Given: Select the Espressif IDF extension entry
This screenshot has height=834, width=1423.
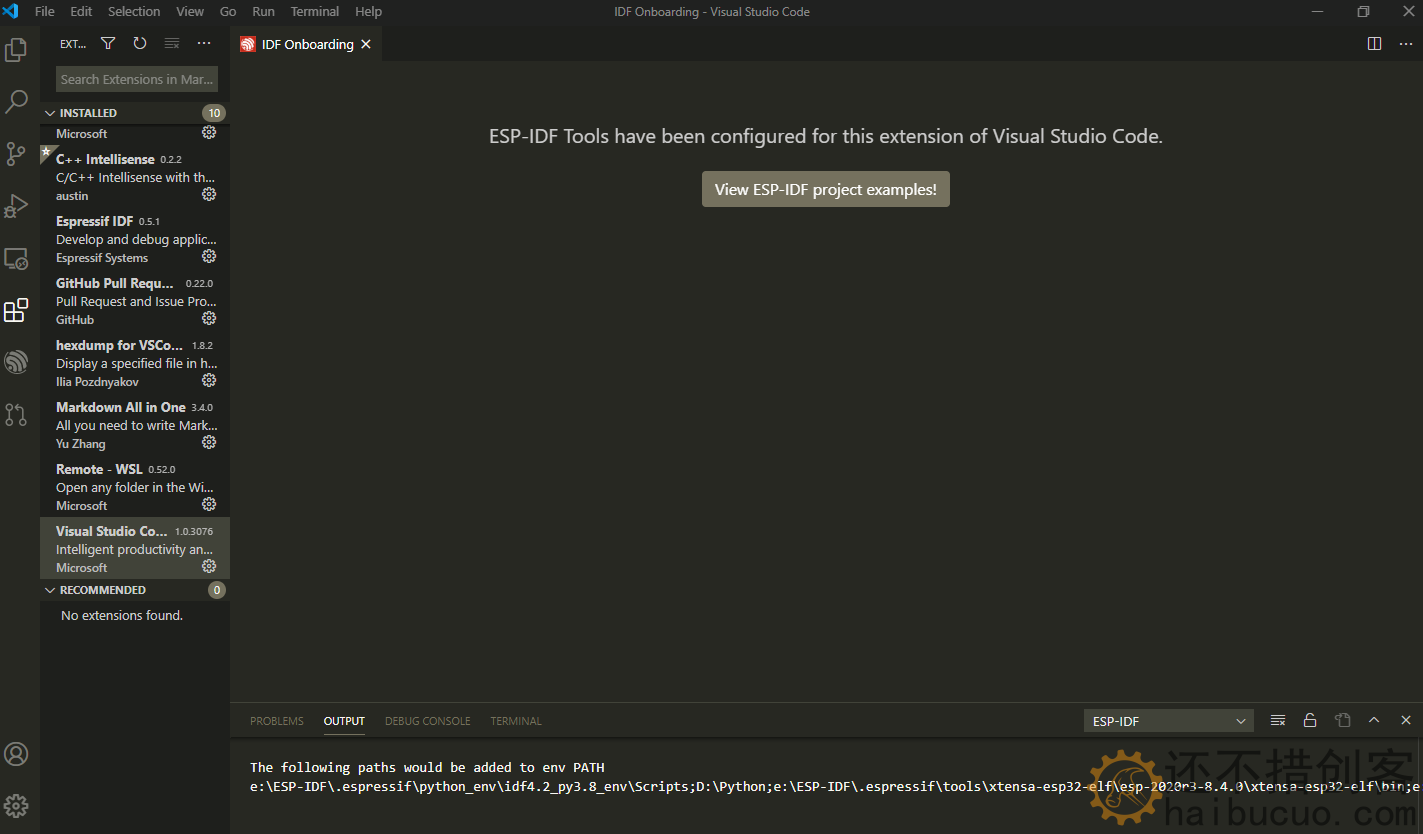Looking at the screenshot, I should click(135, 238).
